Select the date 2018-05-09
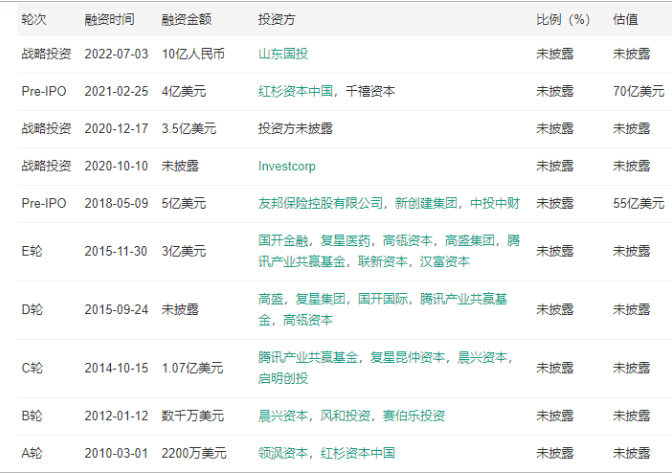 (x=116, y=203)
